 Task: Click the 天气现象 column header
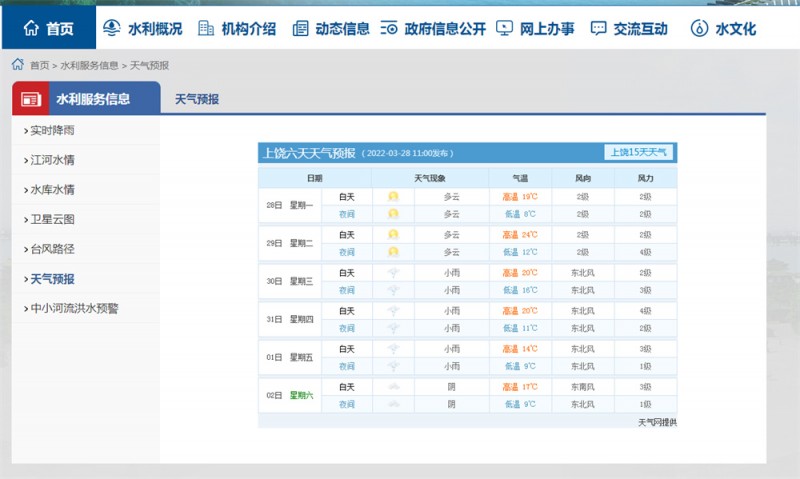(x=430, y=178)
